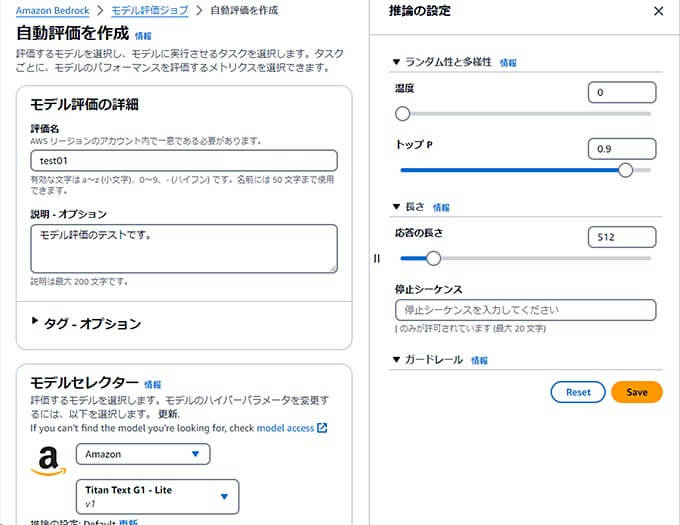This screenshot has width=680, height=525.
Task: Click 更新 link next to 推論の設定 Default
Action: (x=128, y=522)
